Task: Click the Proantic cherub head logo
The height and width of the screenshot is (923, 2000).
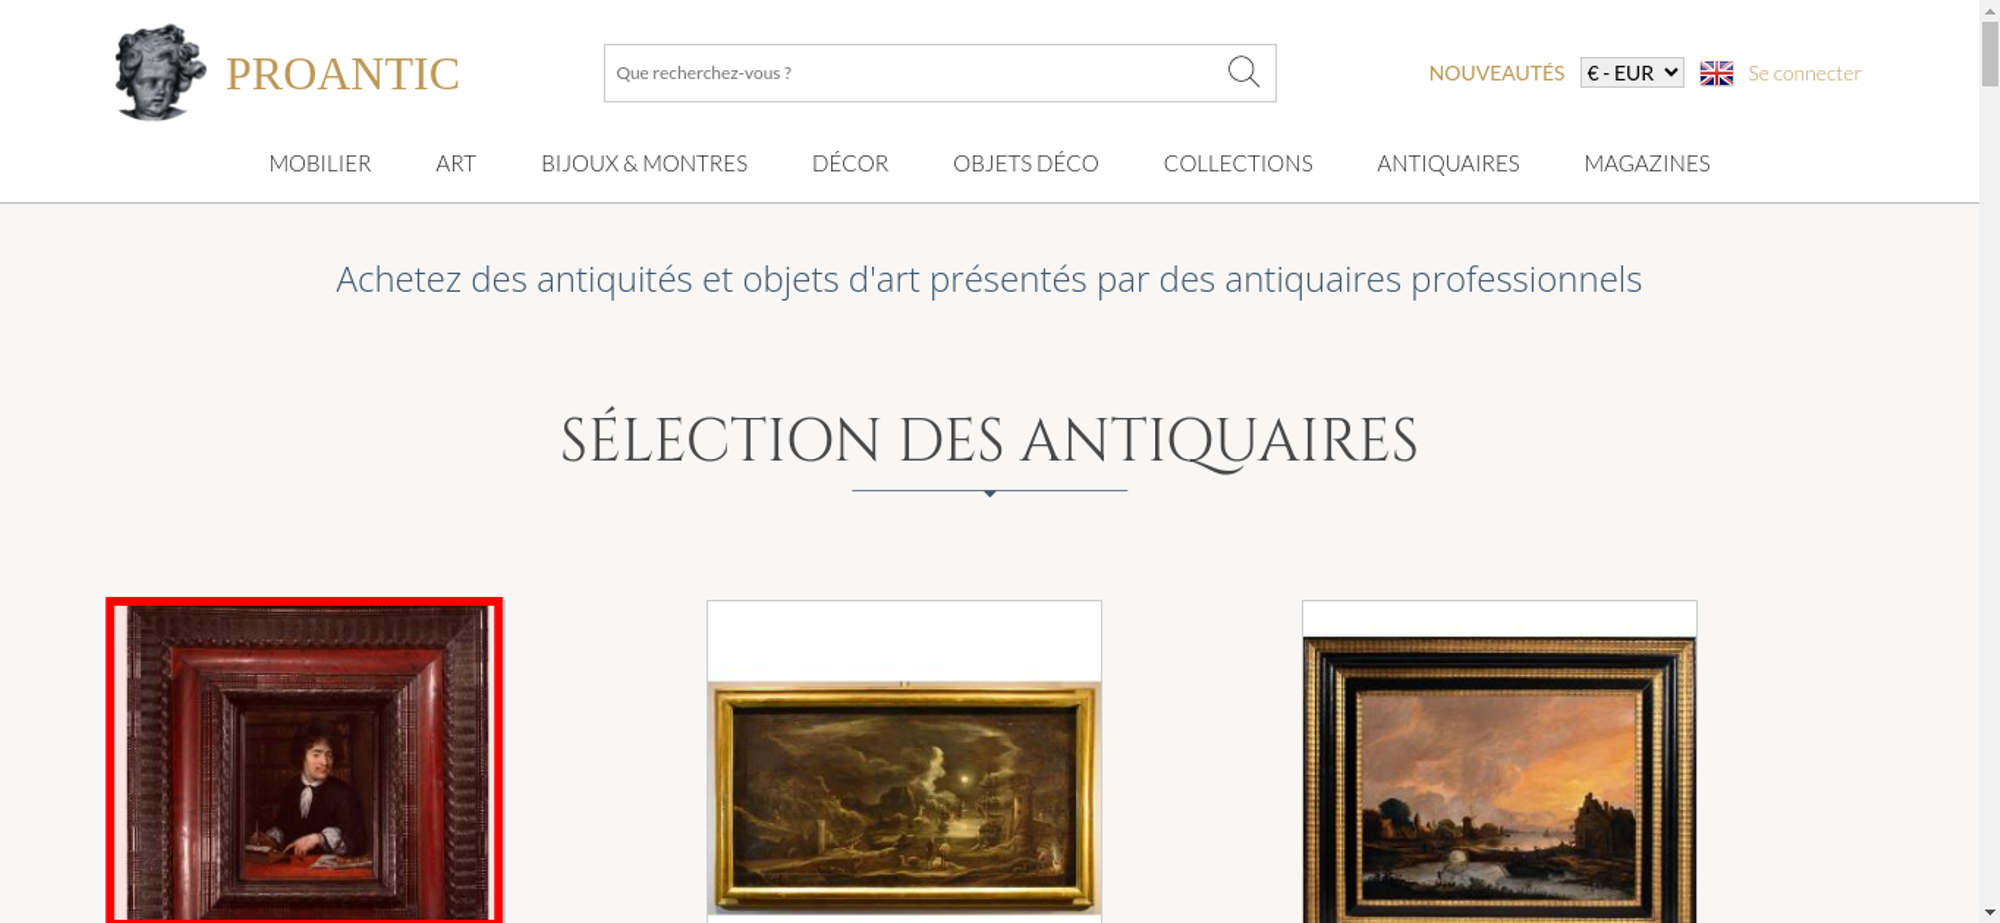Action: coord(160,72)
